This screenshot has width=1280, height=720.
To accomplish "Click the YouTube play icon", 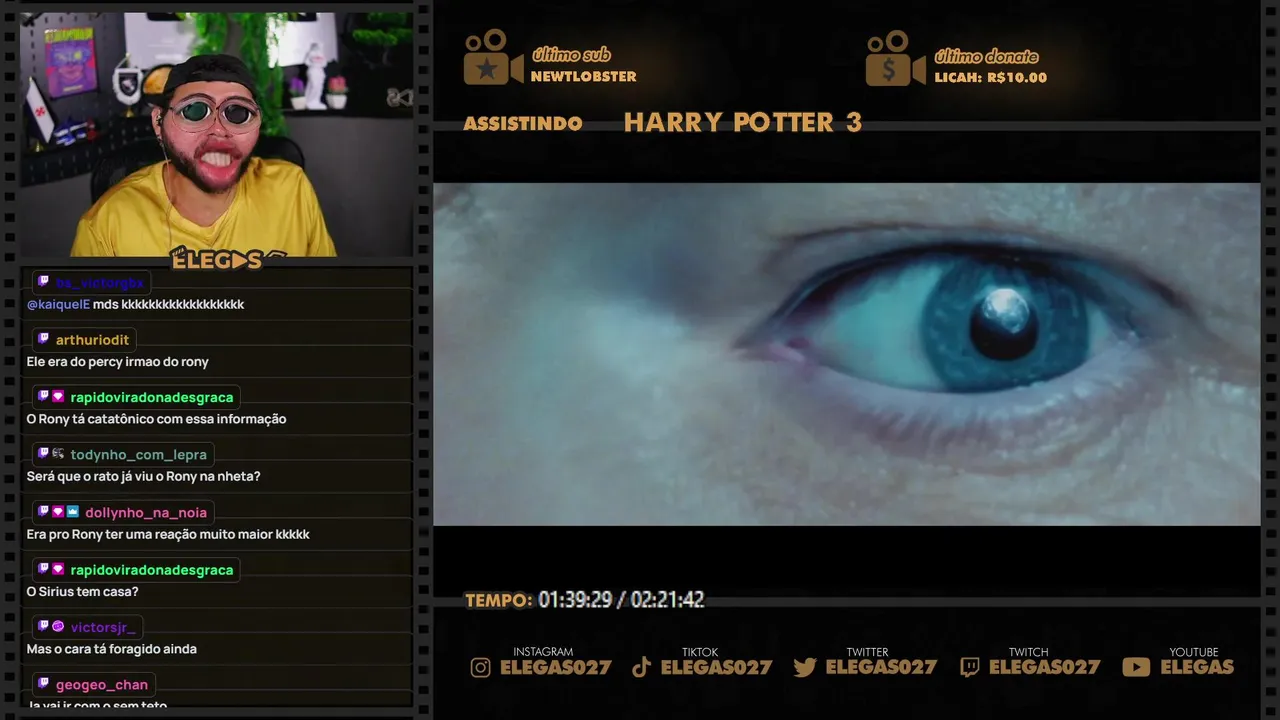I will pos(1136,668).
